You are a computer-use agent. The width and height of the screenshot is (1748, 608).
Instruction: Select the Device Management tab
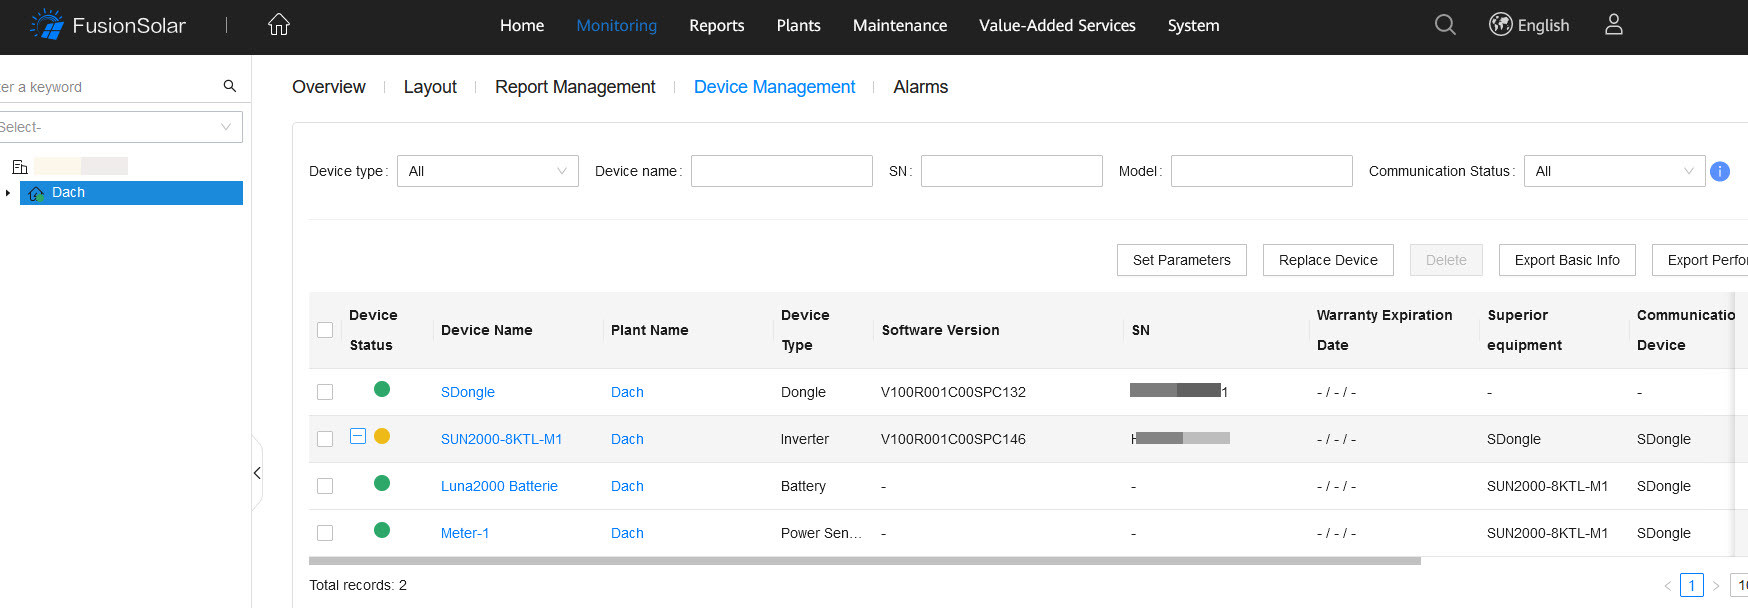tap(775, 87)
